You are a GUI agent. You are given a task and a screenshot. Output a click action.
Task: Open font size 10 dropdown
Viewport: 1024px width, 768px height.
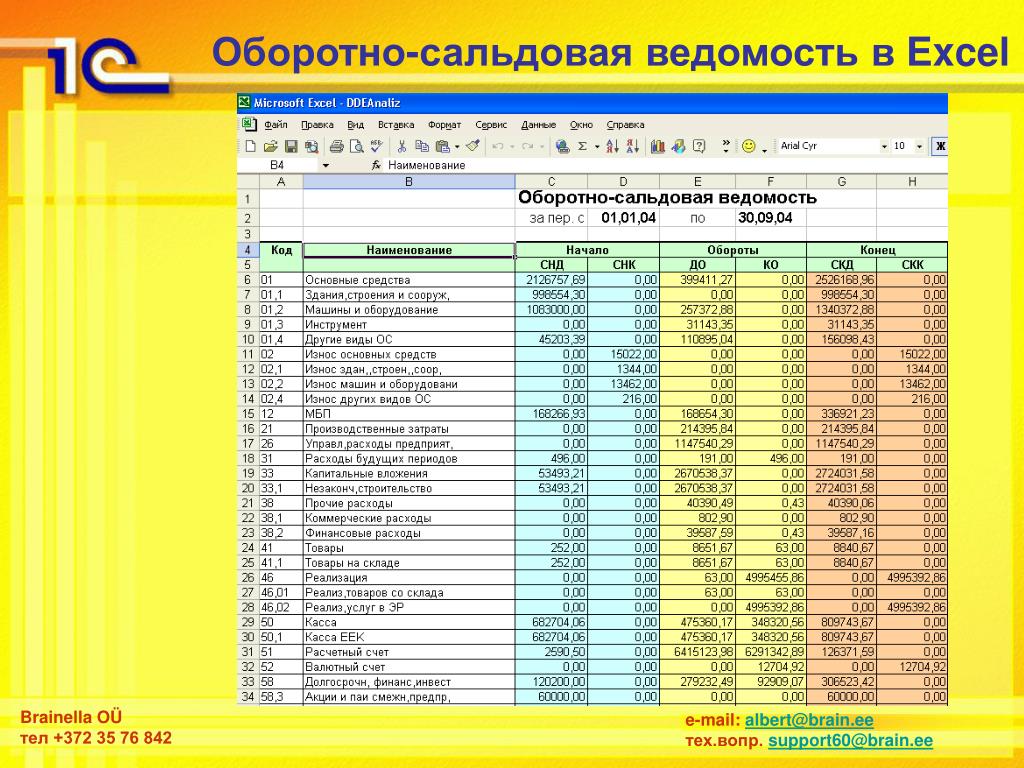920,146
